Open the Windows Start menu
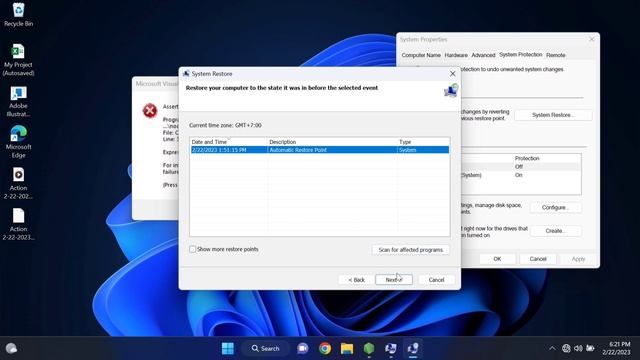Viewport: 640px width, 360px height. pos(228,348)
